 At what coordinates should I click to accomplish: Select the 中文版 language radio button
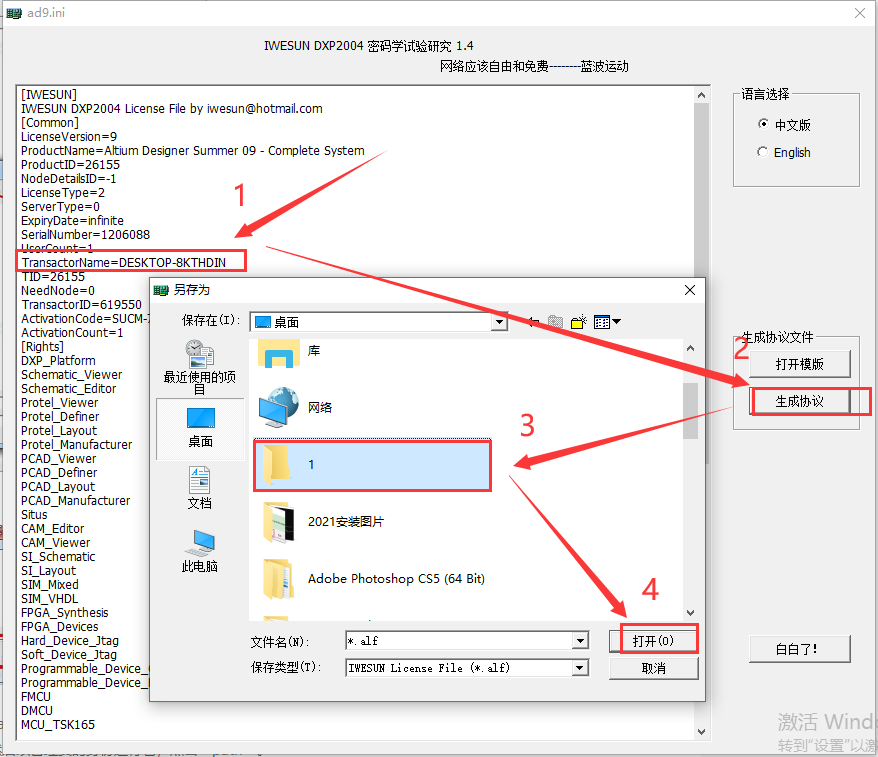(764, 125)
